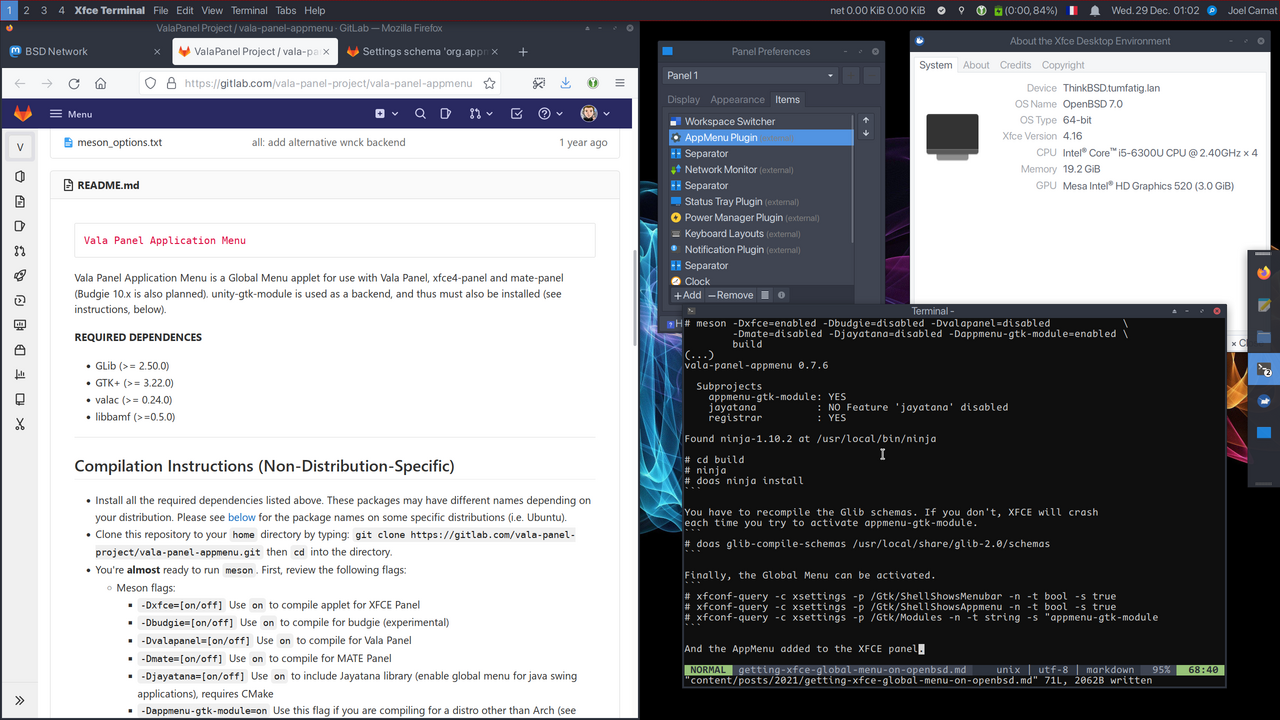
Task: Open the Panel Preferences items list scrollbar
Action: tap(853, 180)
